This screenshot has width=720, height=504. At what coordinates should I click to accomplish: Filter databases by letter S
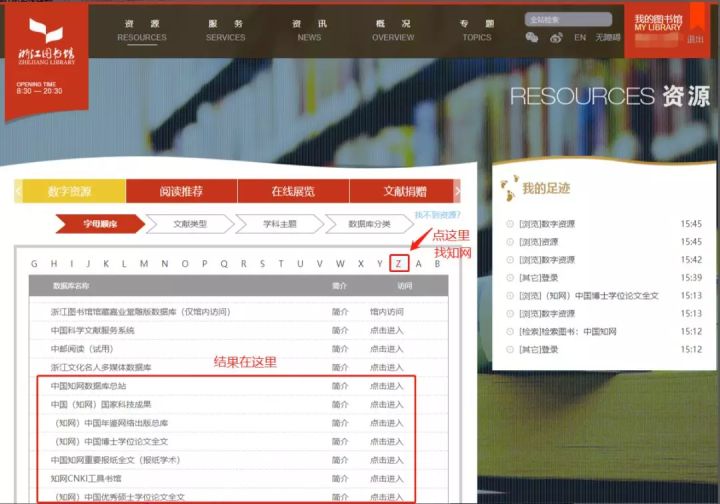(x=262, y=264)
